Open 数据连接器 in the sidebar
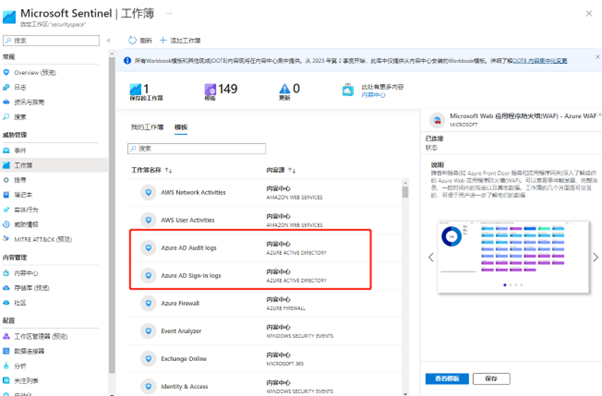Viewport: 602px width, 396px height. [x=29, y=351]
